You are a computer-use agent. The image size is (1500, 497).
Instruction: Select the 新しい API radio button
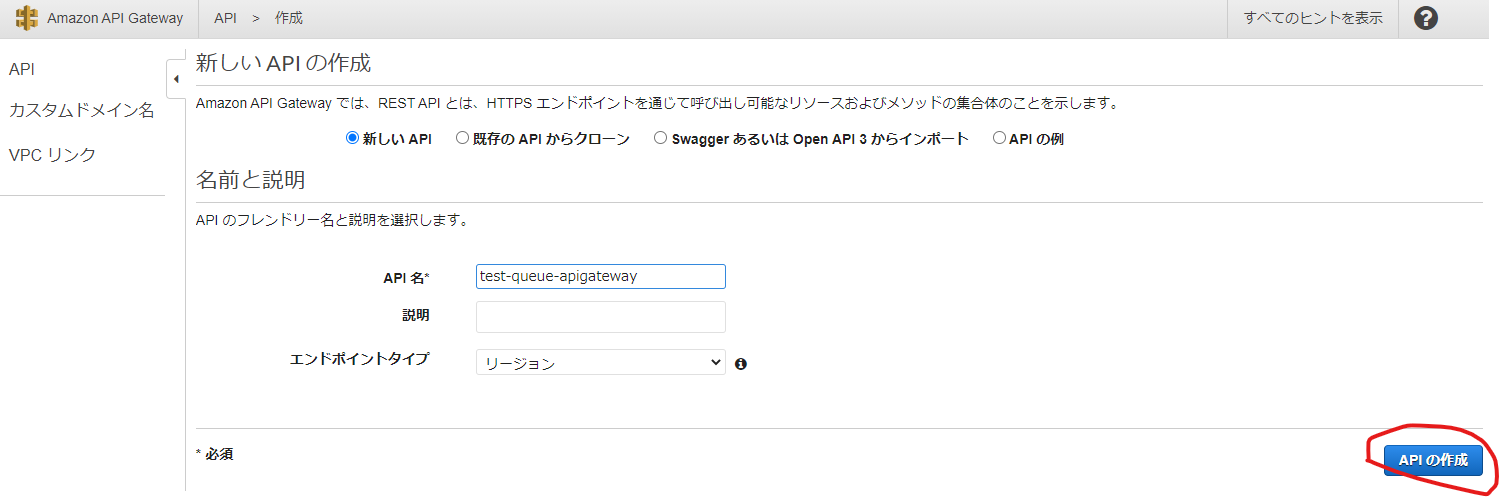[x=352, y=139]
